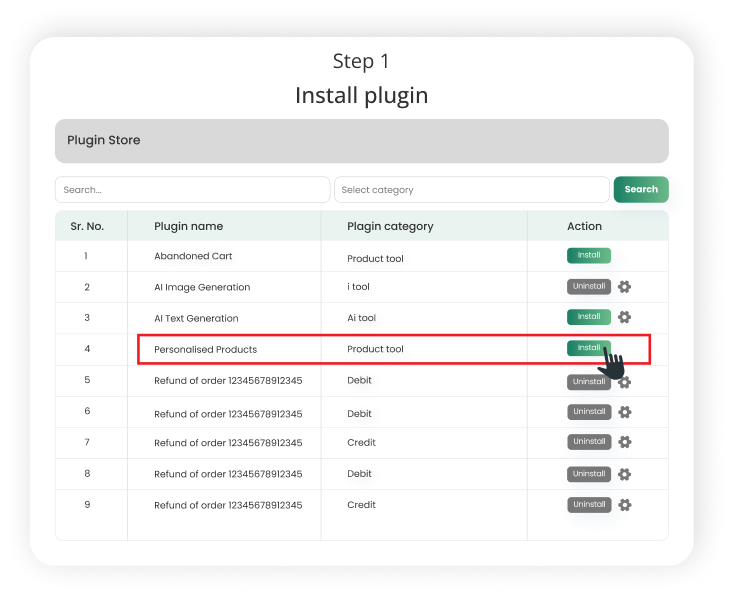The height and width of the screenshot is (596, 731).
Task: Open settings gear for AI Image Generation
Action: [x=624, y=286]
